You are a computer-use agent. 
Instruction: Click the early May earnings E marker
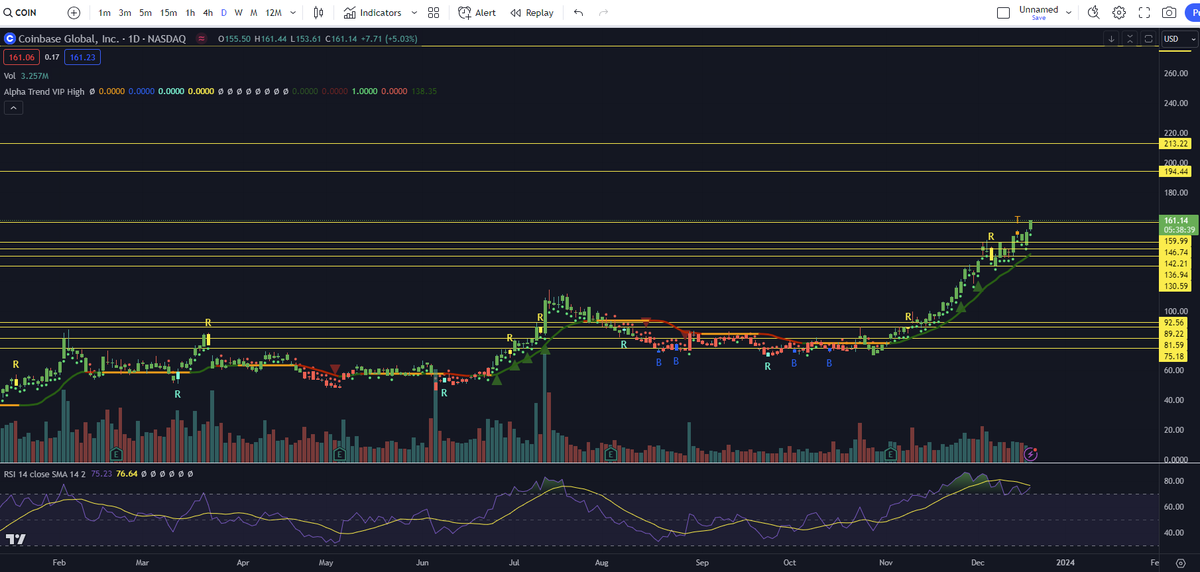point(339,454)
